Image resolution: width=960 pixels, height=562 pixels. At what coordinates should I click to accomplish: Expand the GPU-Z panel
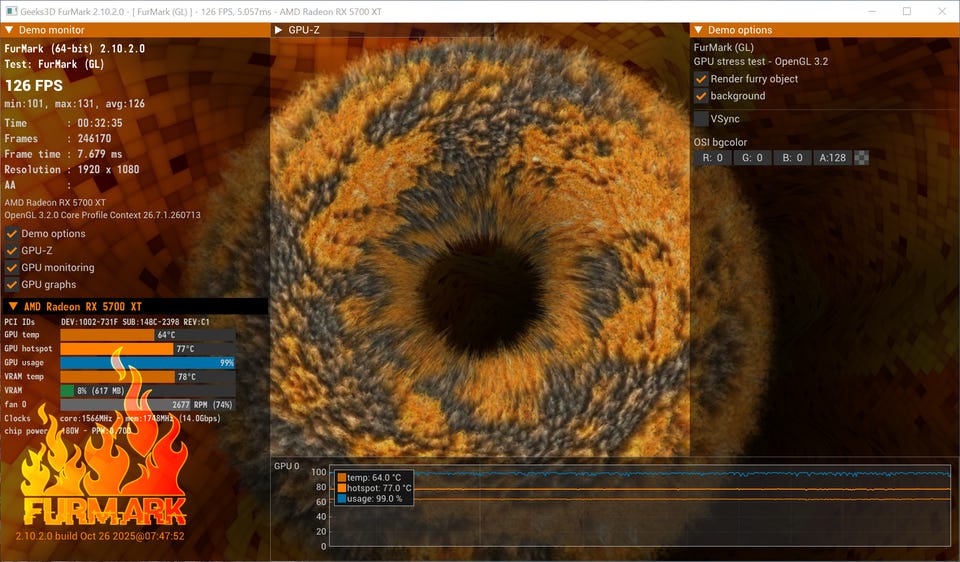pyautogui.click(x=279, y=30)
